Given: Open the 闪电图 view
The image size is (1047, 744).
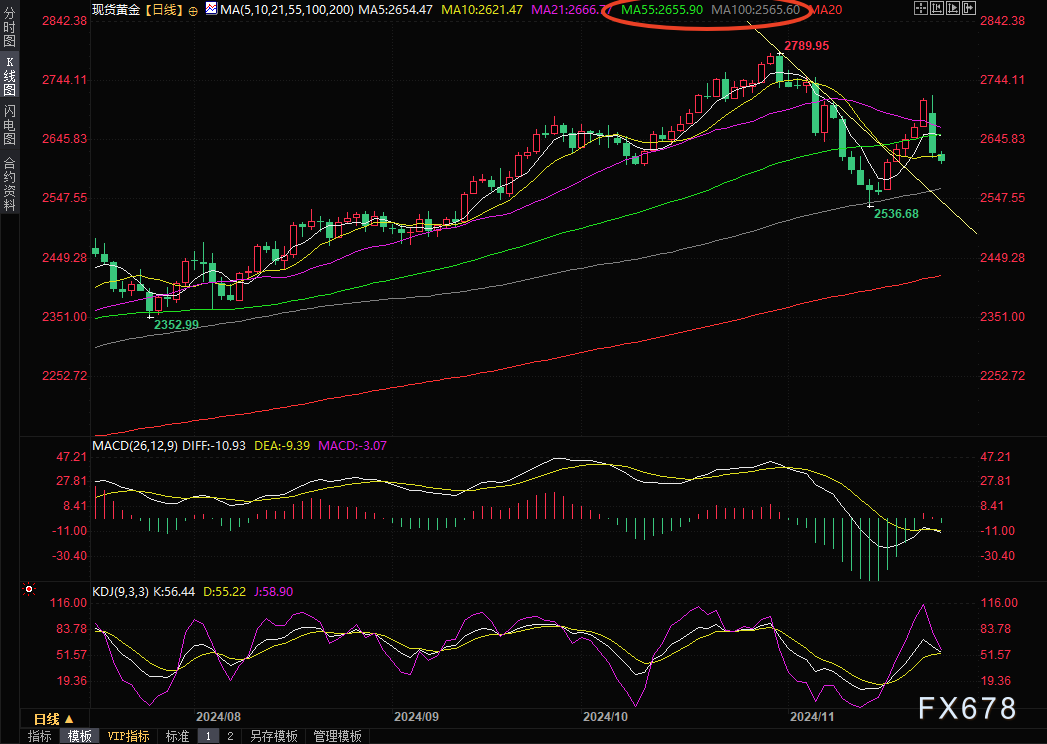Looking at the screenshot, I should pyautogui.click(x=9, y=126).
